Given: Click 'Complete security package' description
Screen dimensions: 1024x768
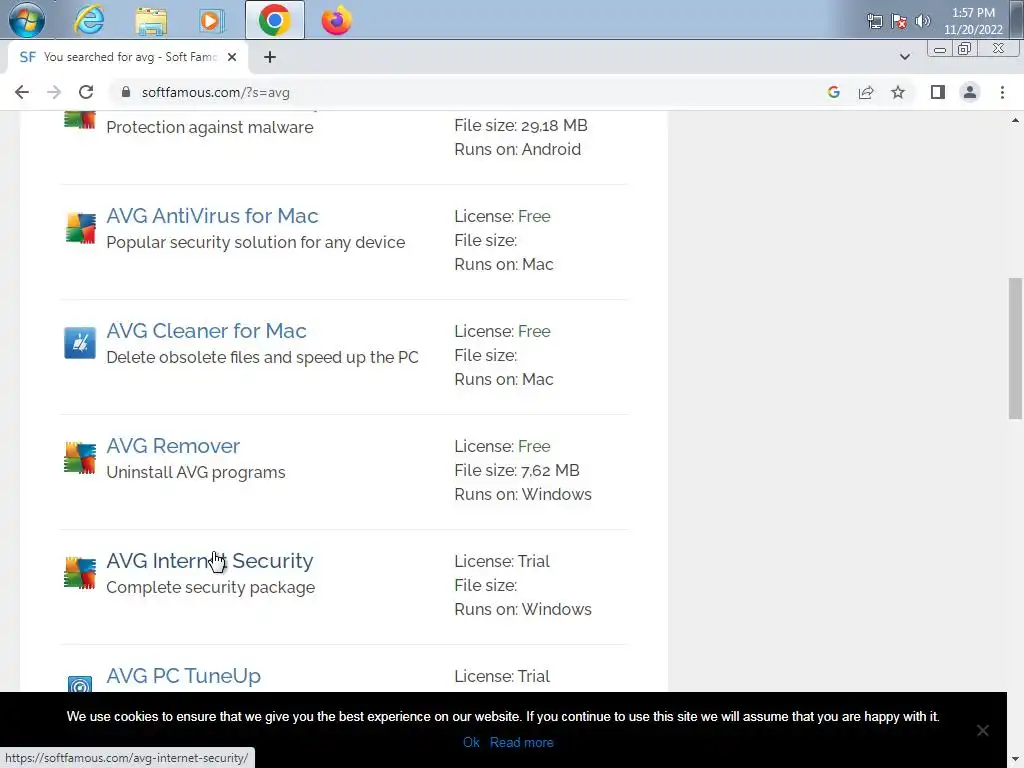Looking at the screenshot, I should pos(210,587).
